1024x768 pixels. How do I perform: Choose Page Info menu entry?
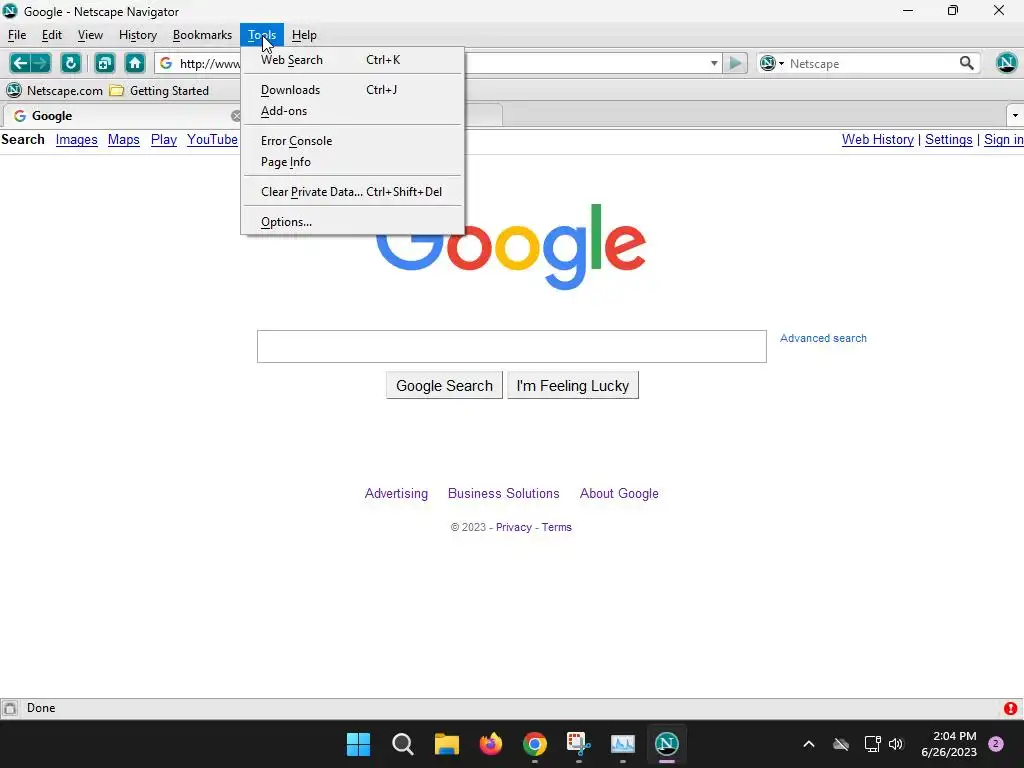(353, 162)
